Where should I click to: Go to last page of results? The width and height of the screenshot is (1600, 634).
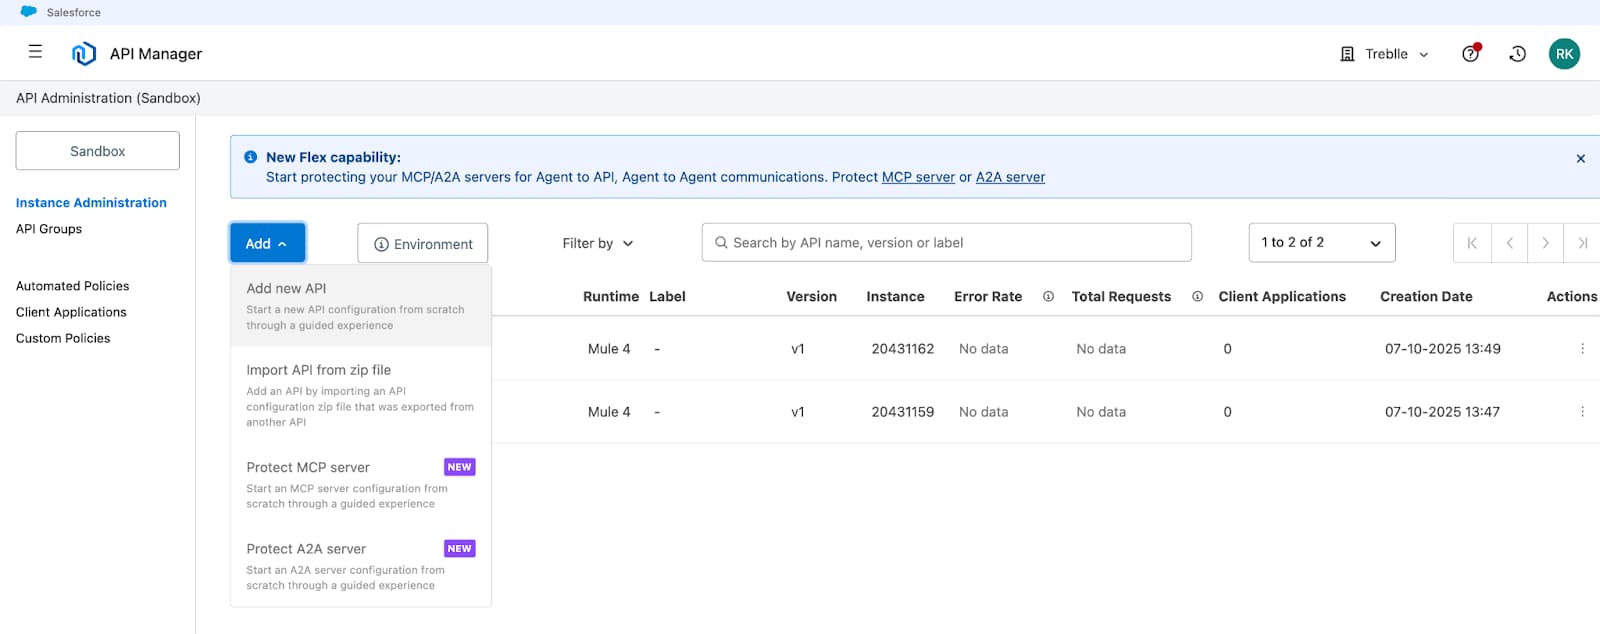[1582, 243]
